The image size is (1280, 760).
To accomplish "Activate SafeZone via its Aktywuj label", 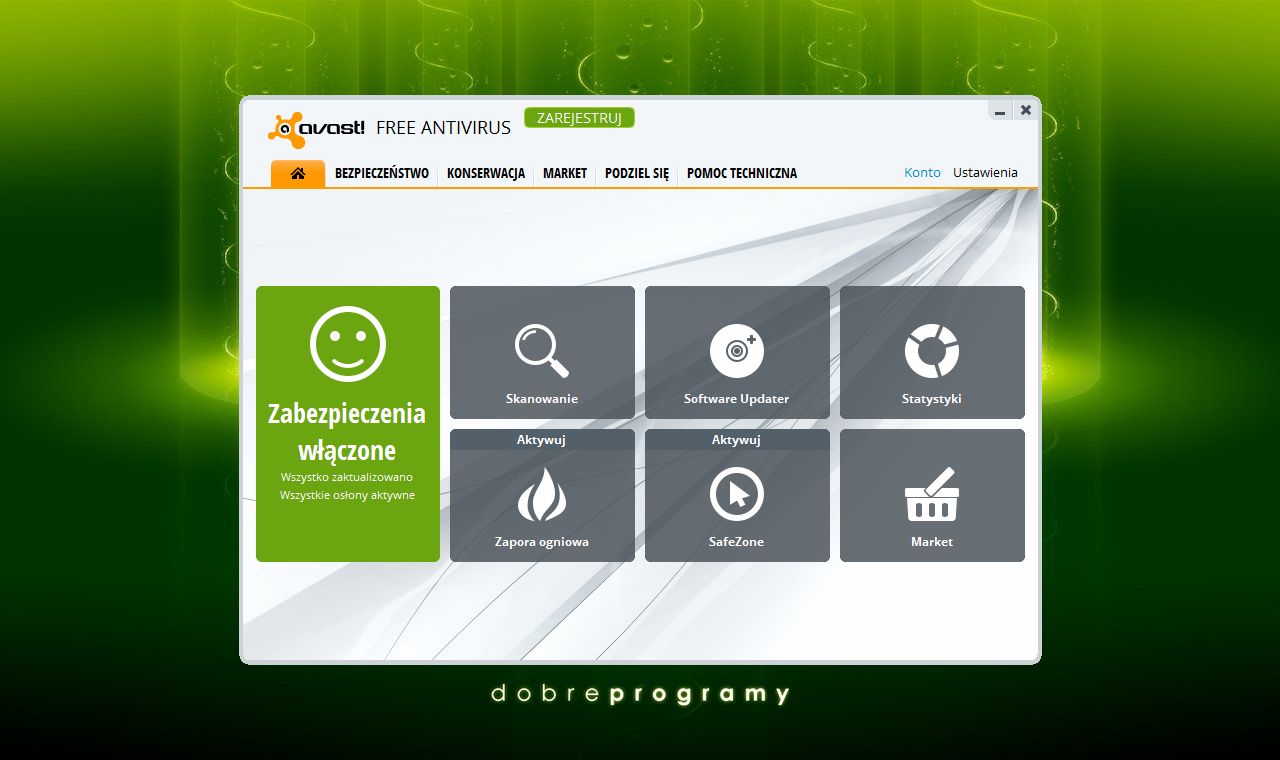I will [x=737, y=439].
